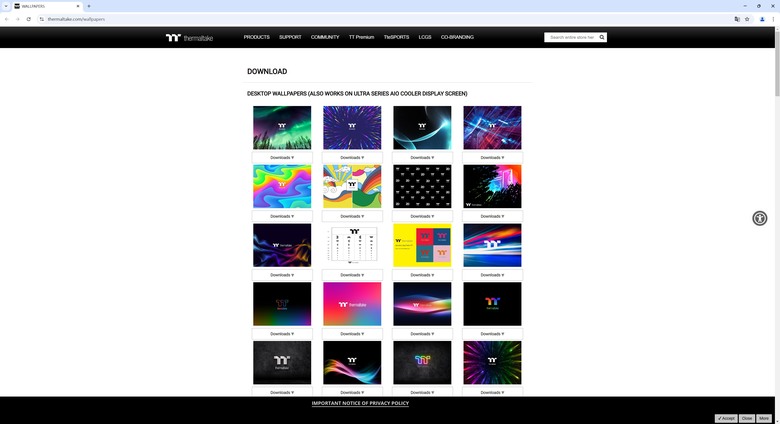Open the Important Notice of Privacy Policy link

pyautogui.click(x=360, y=403)
